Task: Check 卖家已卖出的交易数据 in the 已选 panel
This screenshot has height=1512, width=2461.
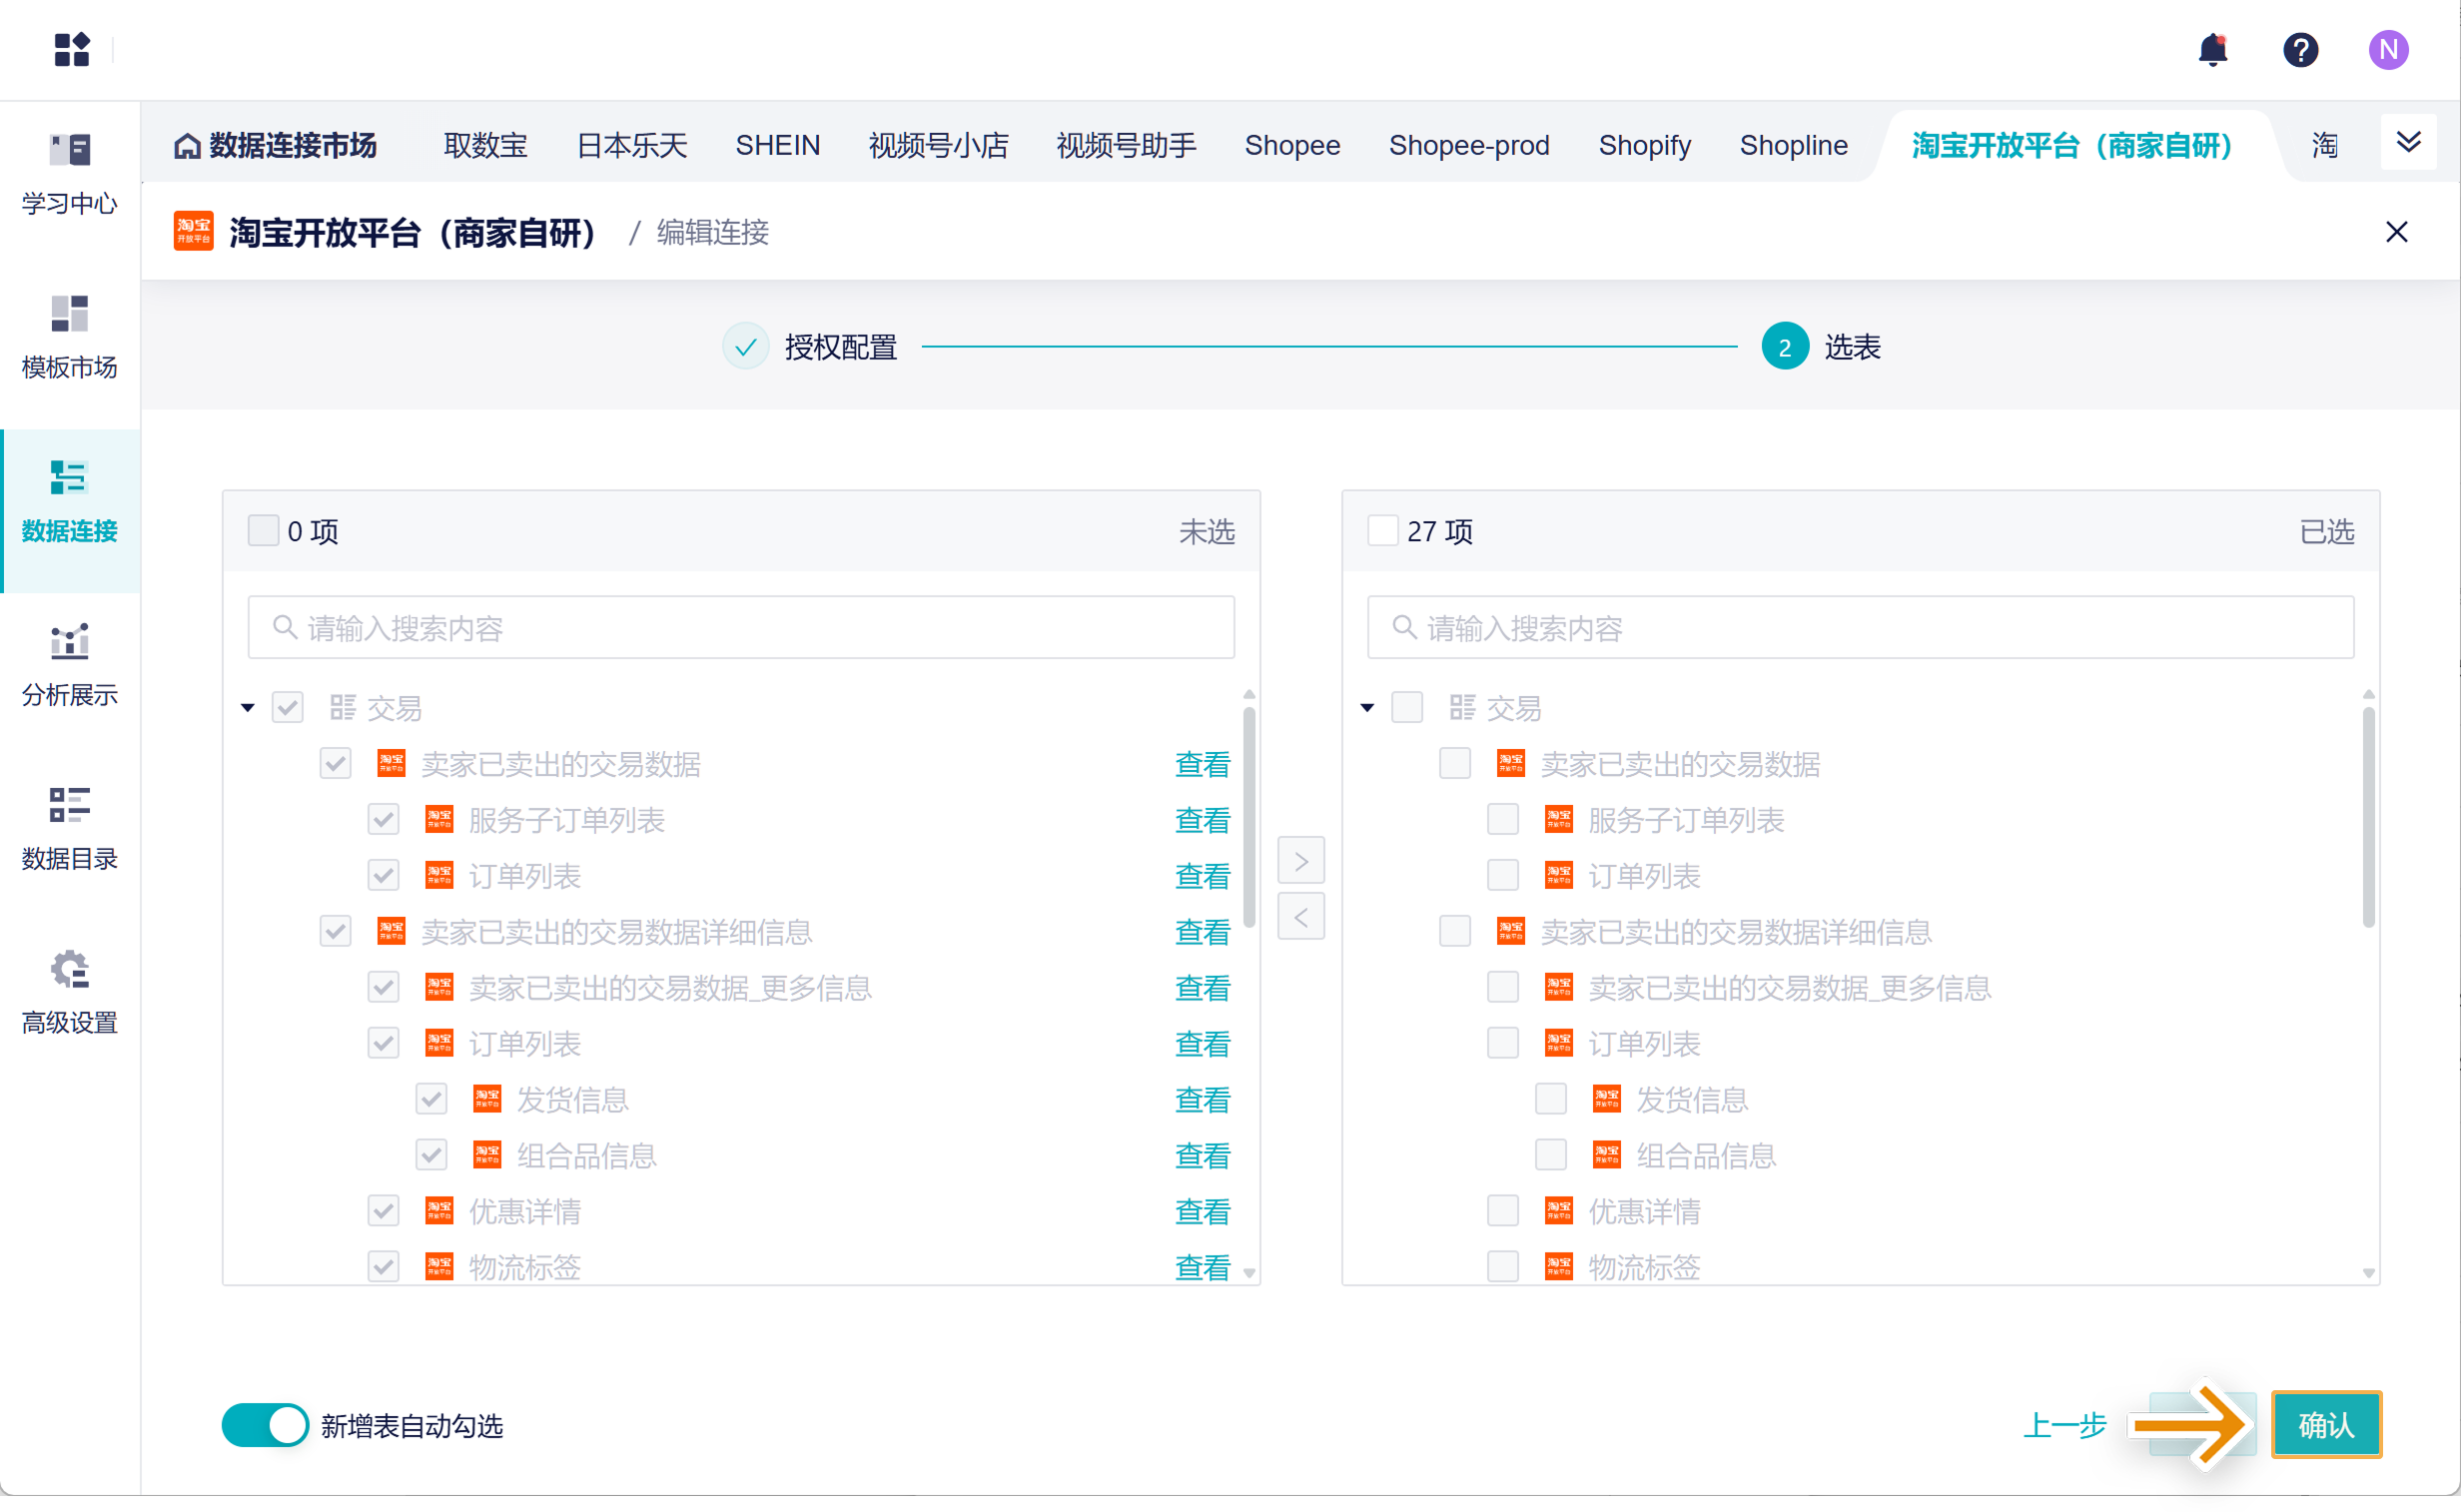Action: pos(1455,764)
